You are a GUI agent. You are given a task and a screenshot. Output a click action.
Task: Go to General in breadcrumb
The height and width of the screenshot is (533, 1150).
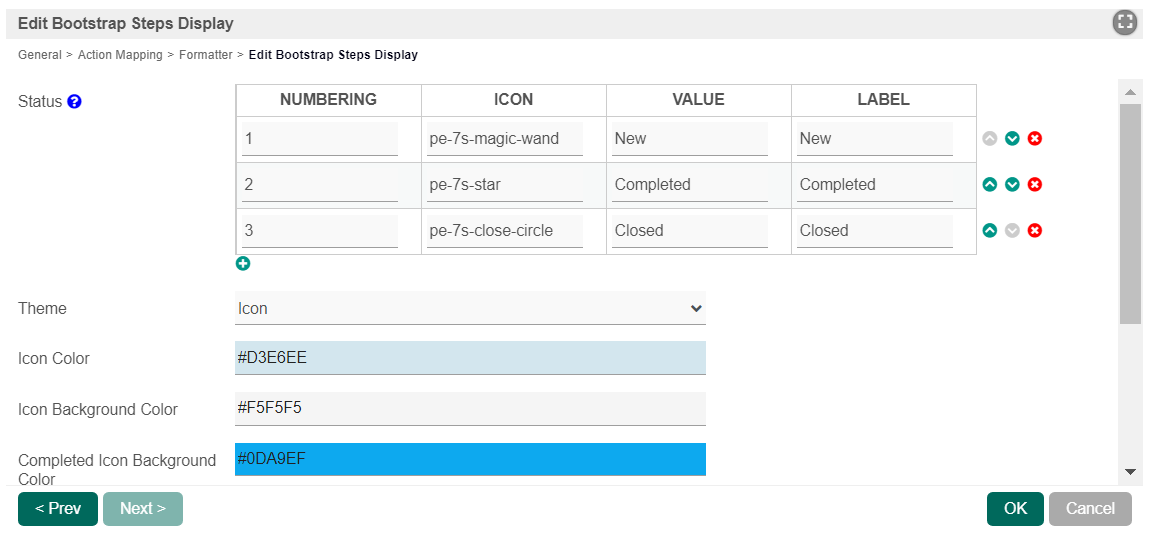(x=40, y=55)
